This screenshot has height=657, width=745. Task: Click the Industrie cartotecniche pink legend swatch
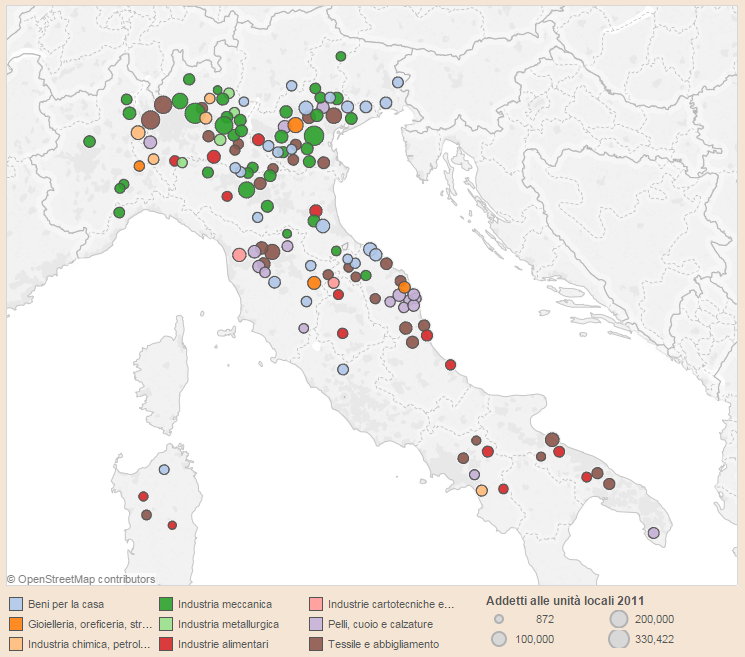(x=316, y=604)
